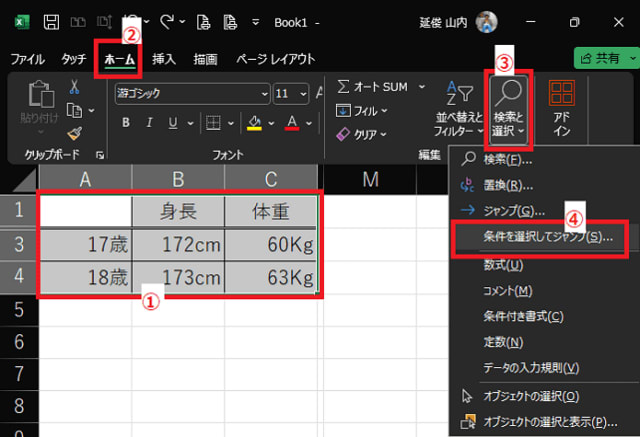This screenshot has height=437, width=640.
Task: Click the Borders icon
Action: pos(213,123)
